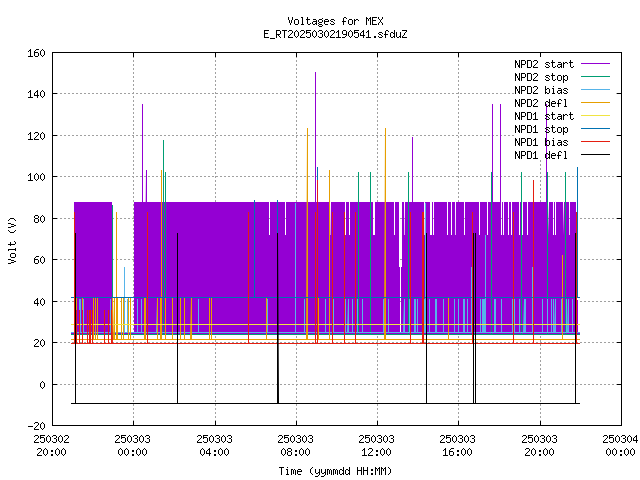The image size is (640, 480).
Task: Click the y-axis tick value 40
Action: tap(39, 302)
